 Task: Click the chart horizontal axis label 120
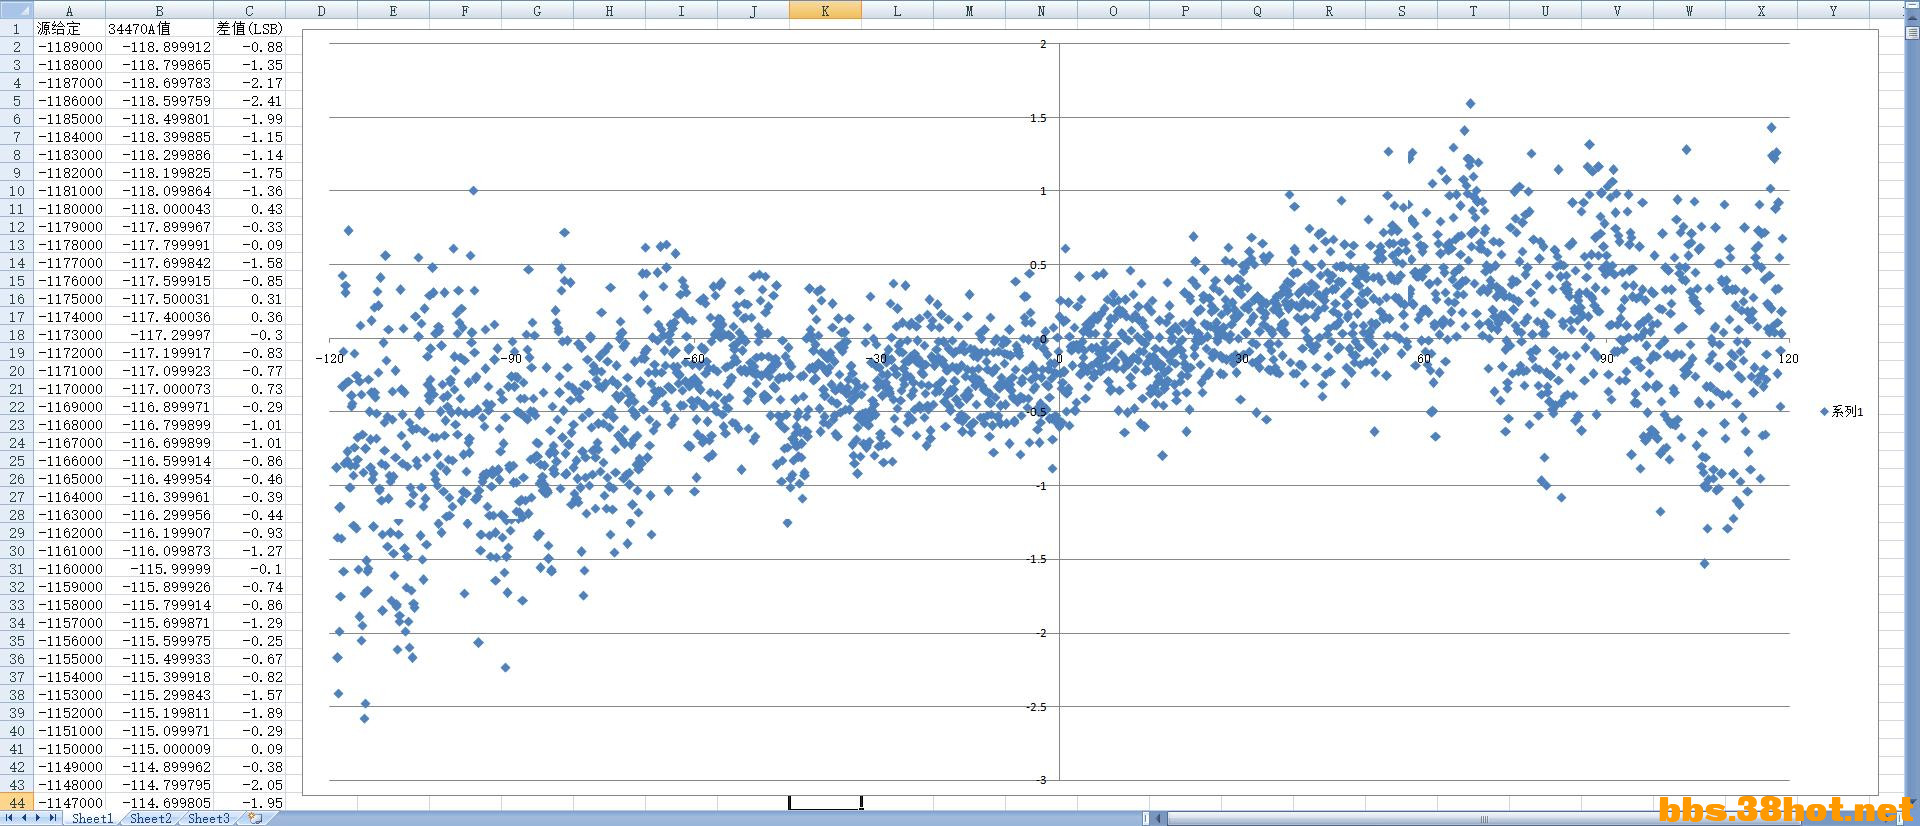click(x=1789, y=358)
